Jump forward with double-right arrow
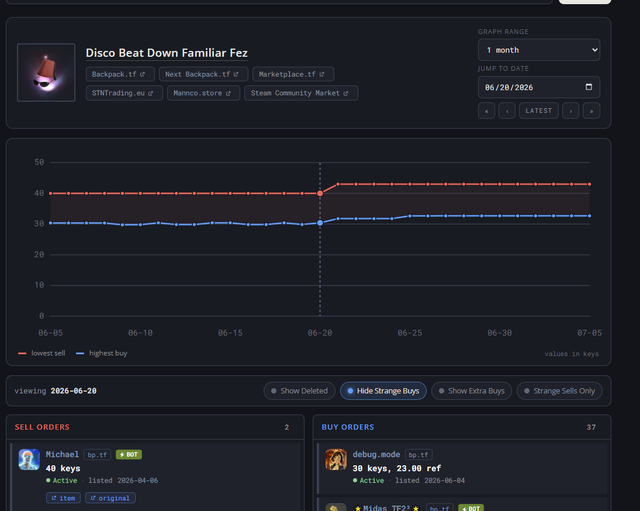Viewport: 640px width, 511px height. tap(591, 111)
